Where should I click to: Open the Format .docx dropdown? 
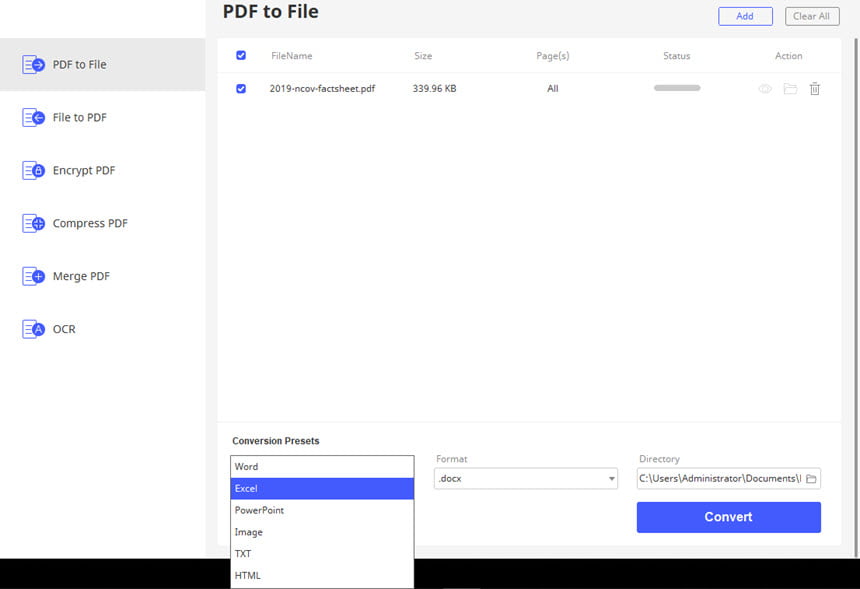(x=525, y=478)
